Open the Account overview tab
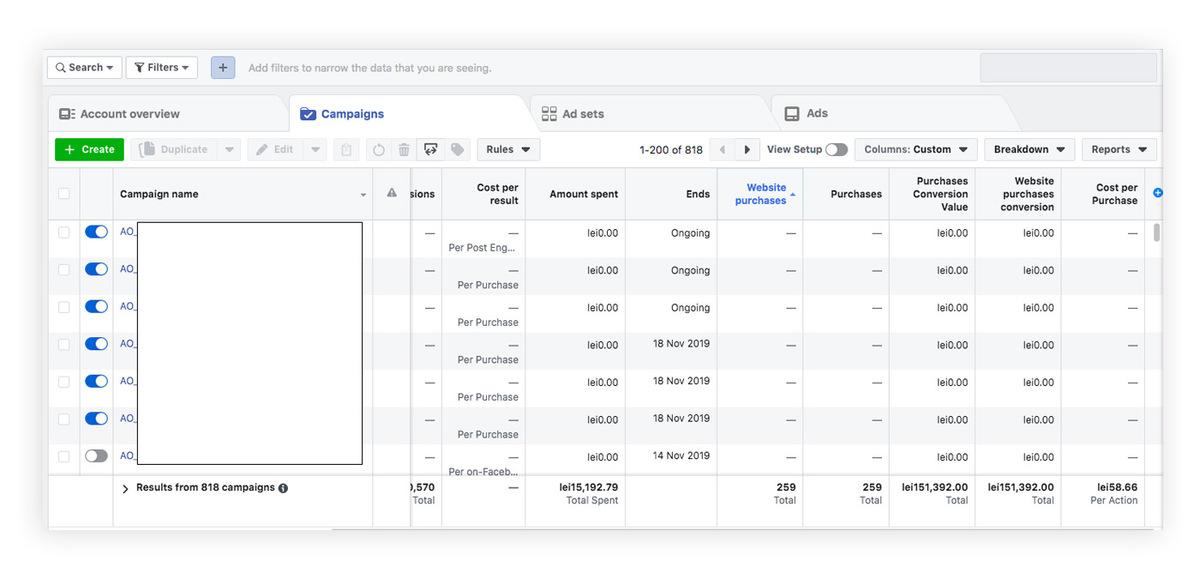Image resolution: width=1200 pixels, height=579 pixels. pyautogui.click(x=130, y=114)
